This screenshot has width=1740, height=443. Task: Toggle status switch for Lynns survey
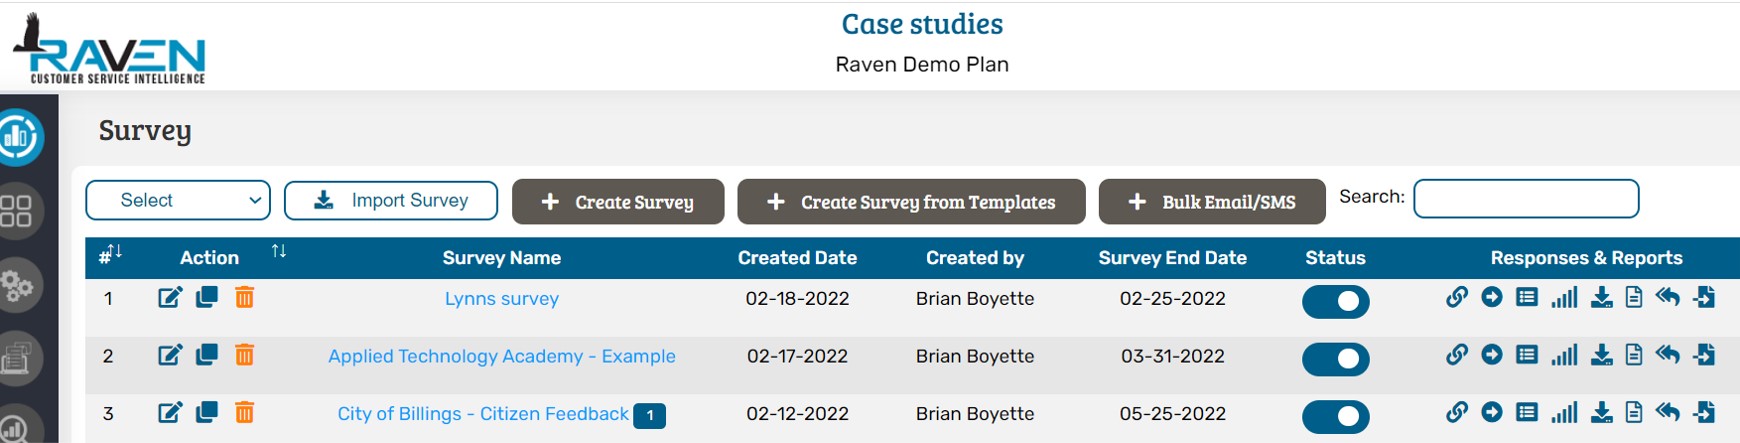pyautogui.click(x=1336, y=301)
